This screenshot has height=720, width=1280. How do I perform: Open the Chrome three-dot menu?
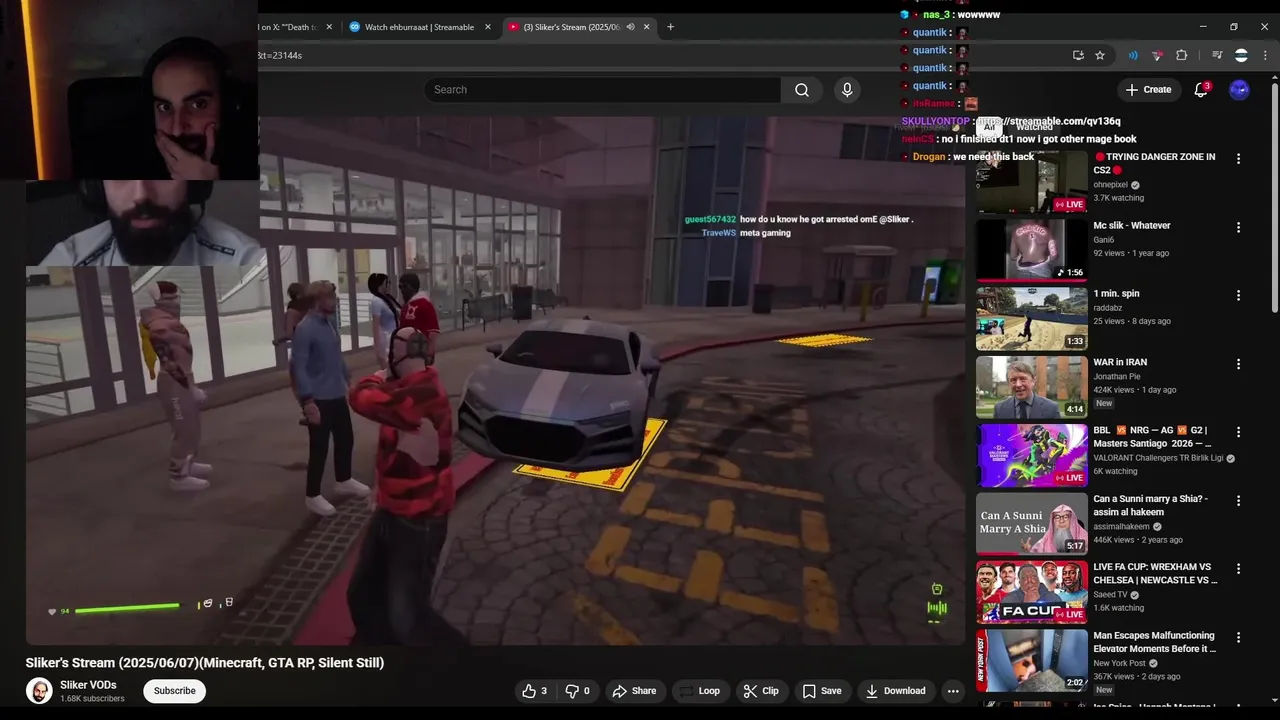pyautogui.click(x=1265, y=55)
